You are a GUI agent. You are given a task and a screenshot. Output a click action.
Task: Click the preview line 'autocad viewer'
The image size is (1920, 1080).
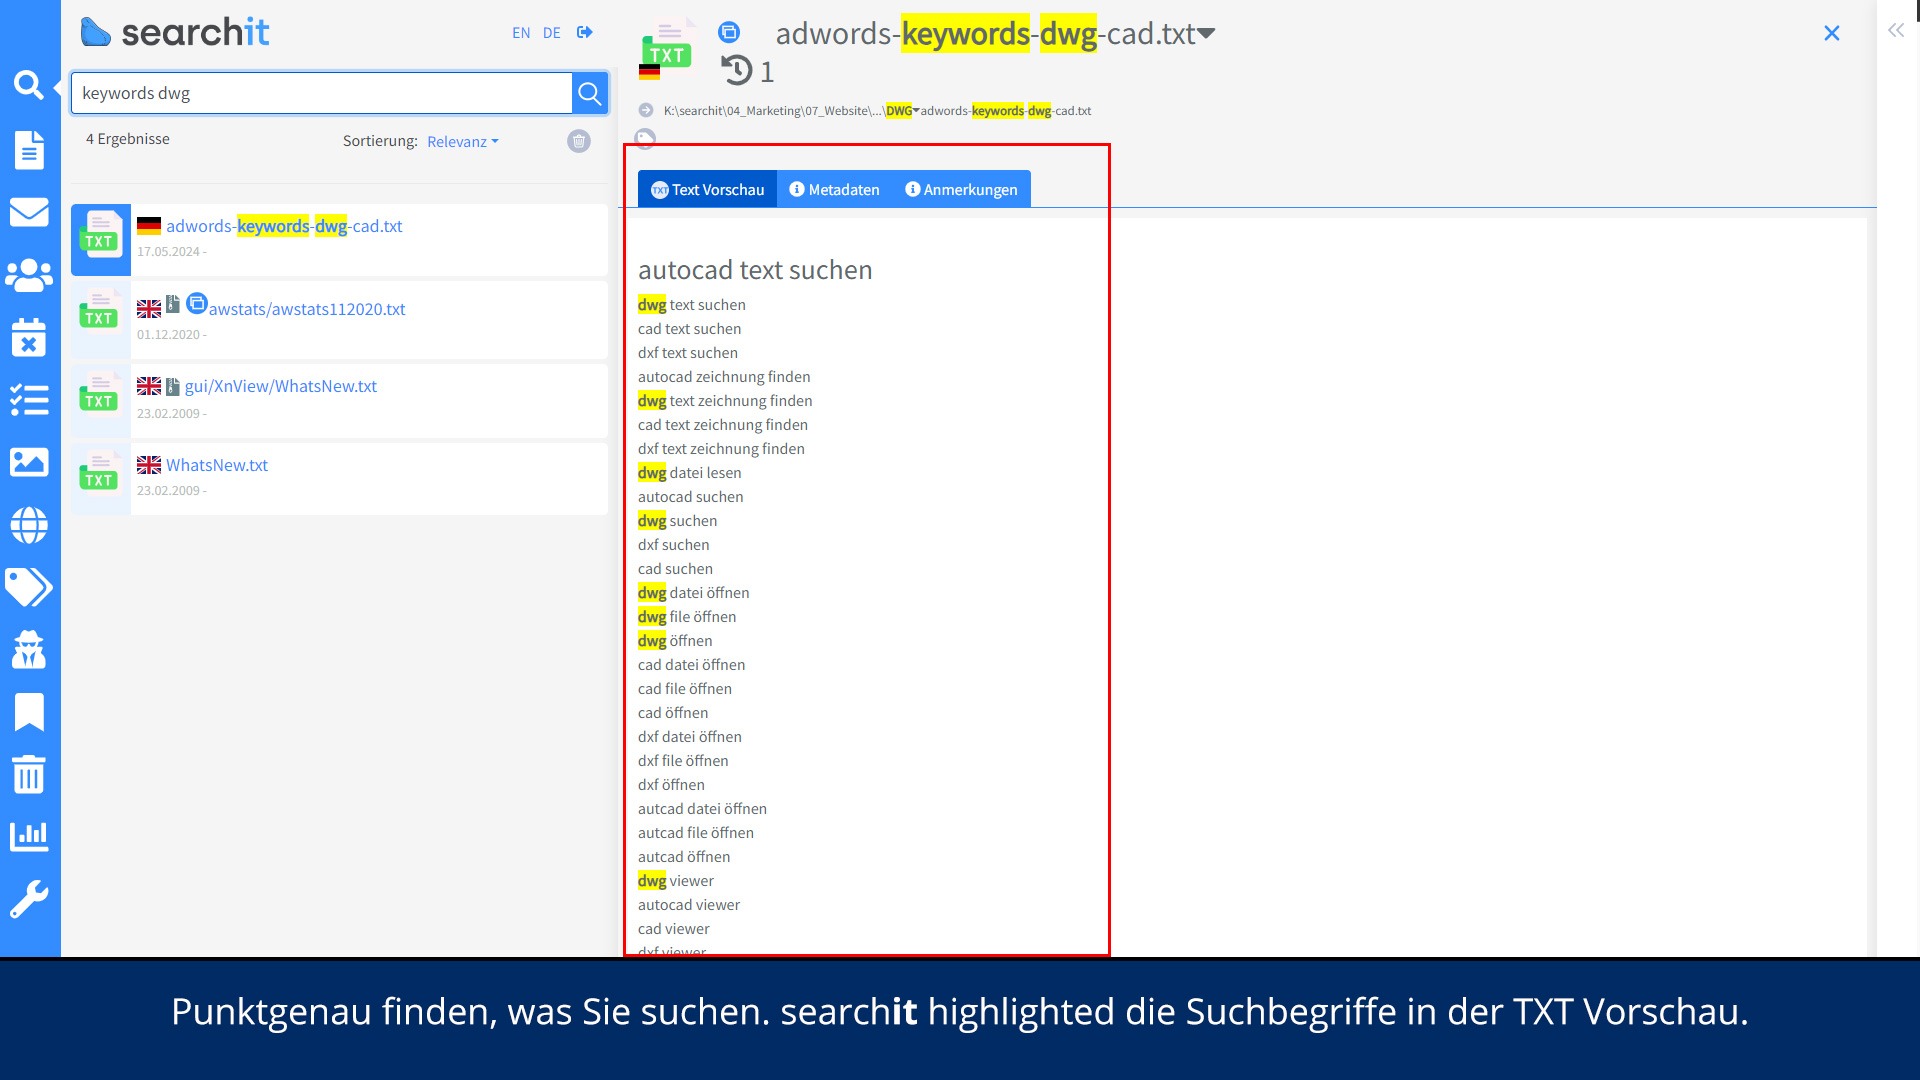click(x=689, y=905)
